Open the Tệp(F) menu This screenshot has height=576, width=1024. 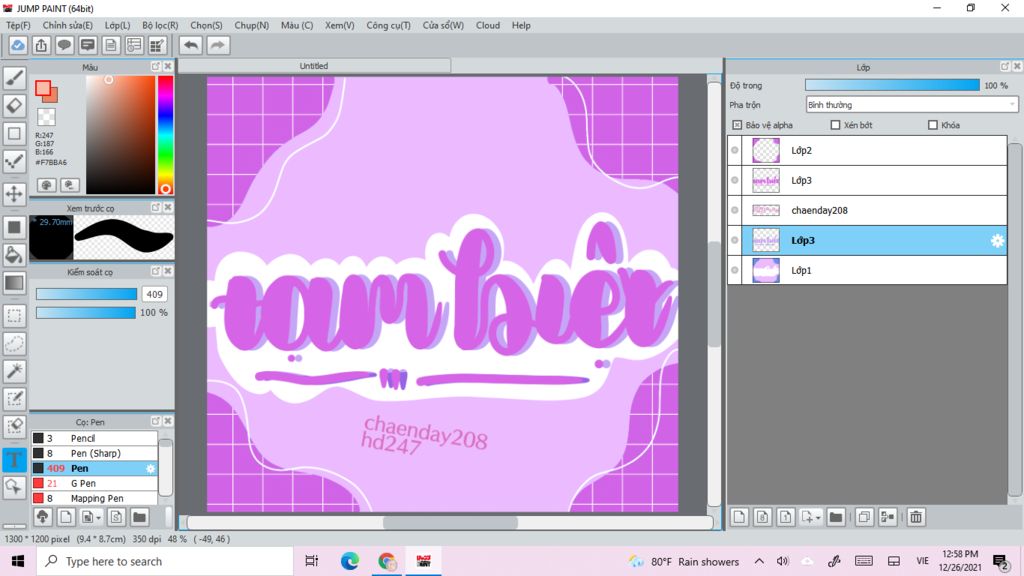(x=18, y=25)
